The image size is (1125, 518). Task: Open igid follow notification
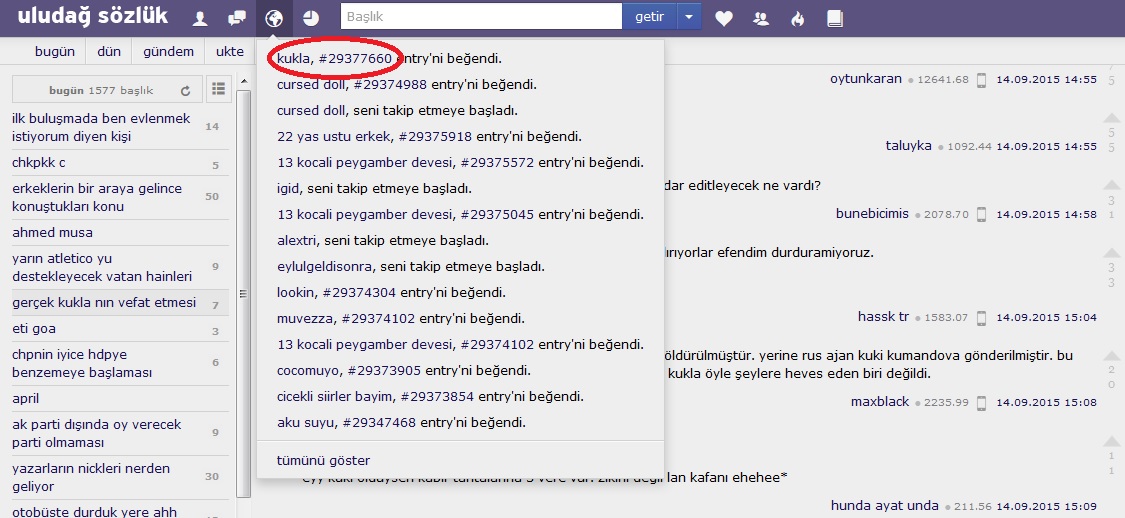374,189
